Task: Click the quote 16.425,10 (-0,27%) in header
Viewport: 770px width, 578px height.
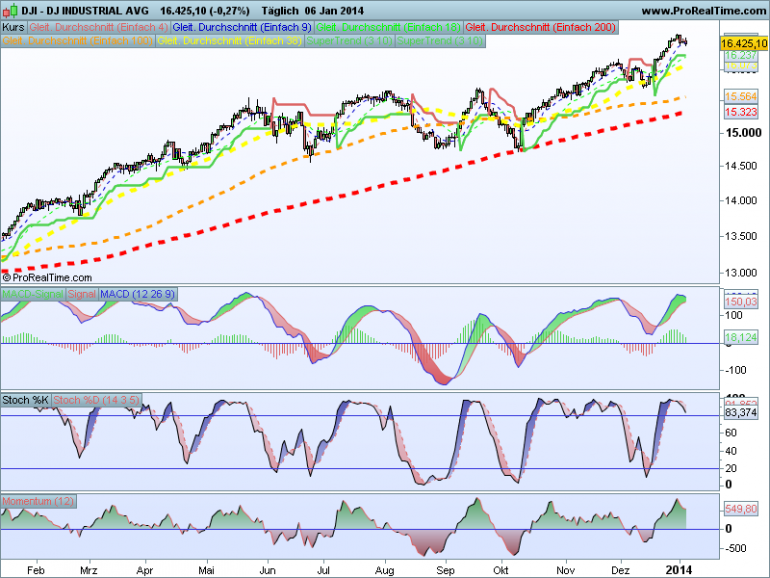Action: coord(204,11)
